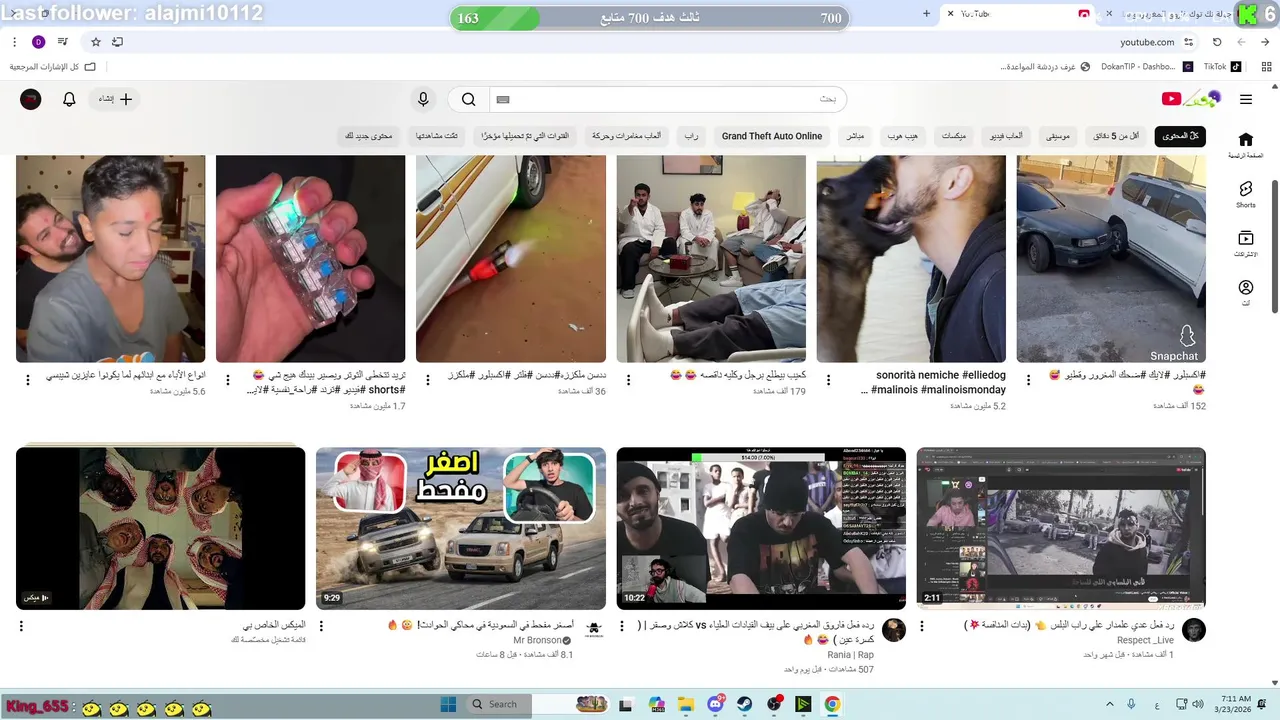Bookmark this page with the star icon
The width and height of the screenshot is (1280, 720).
(96, 42)
